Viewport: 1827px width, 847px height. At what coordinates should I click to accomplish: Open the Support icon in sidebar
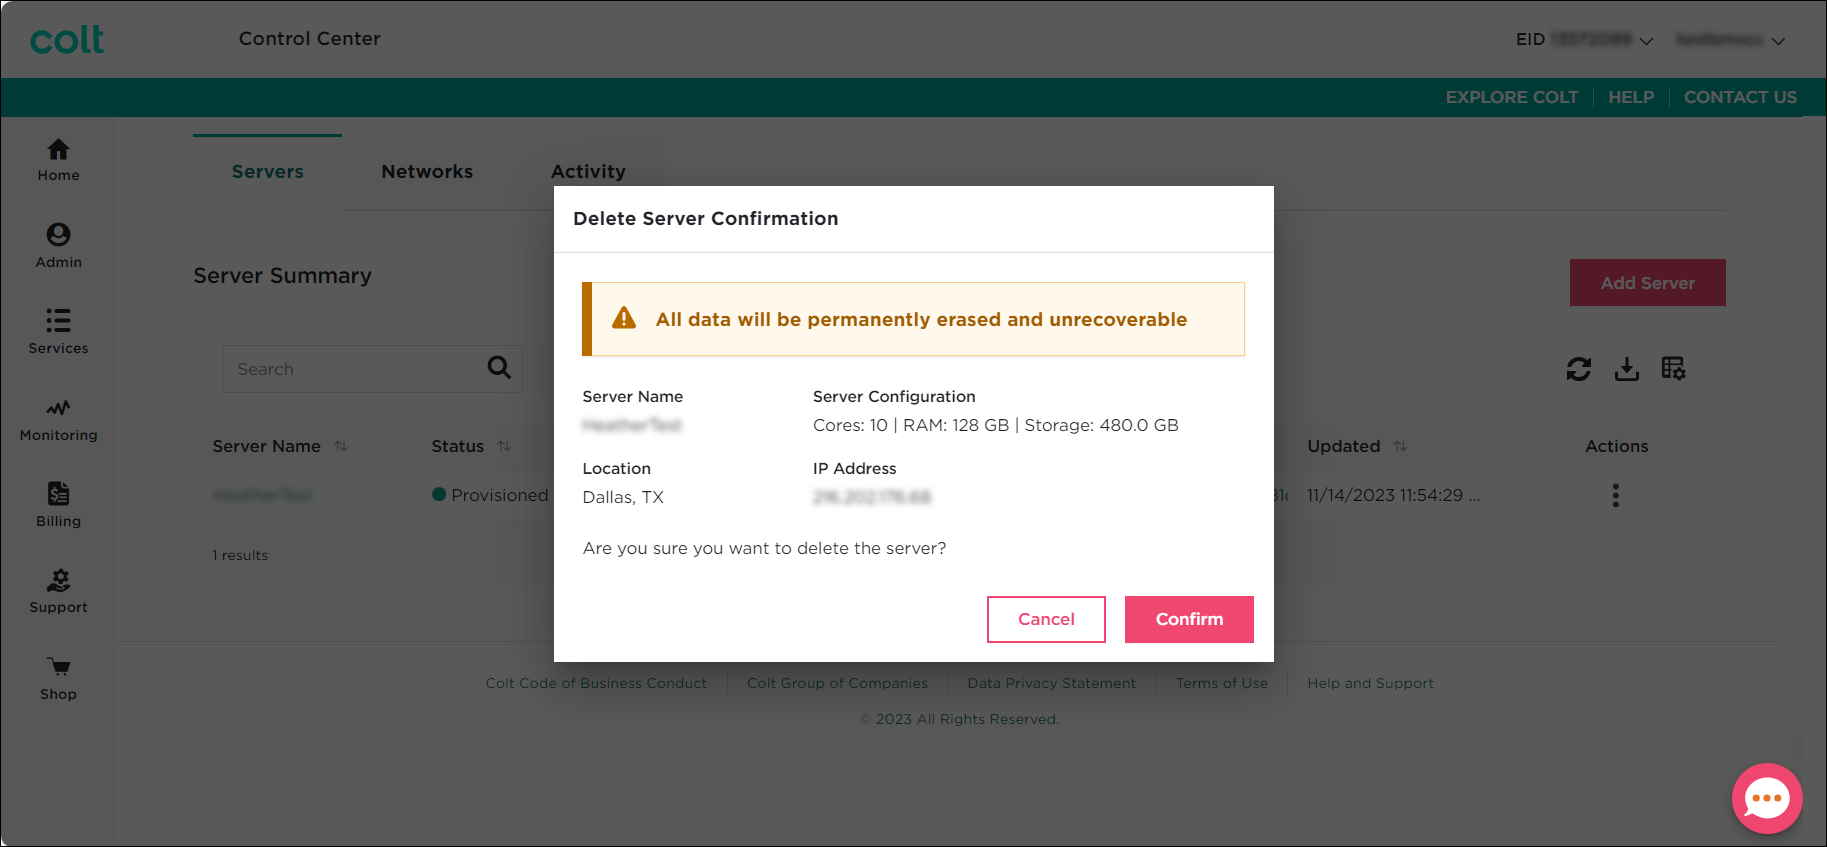pyautogui.click(x=58, y=580)
